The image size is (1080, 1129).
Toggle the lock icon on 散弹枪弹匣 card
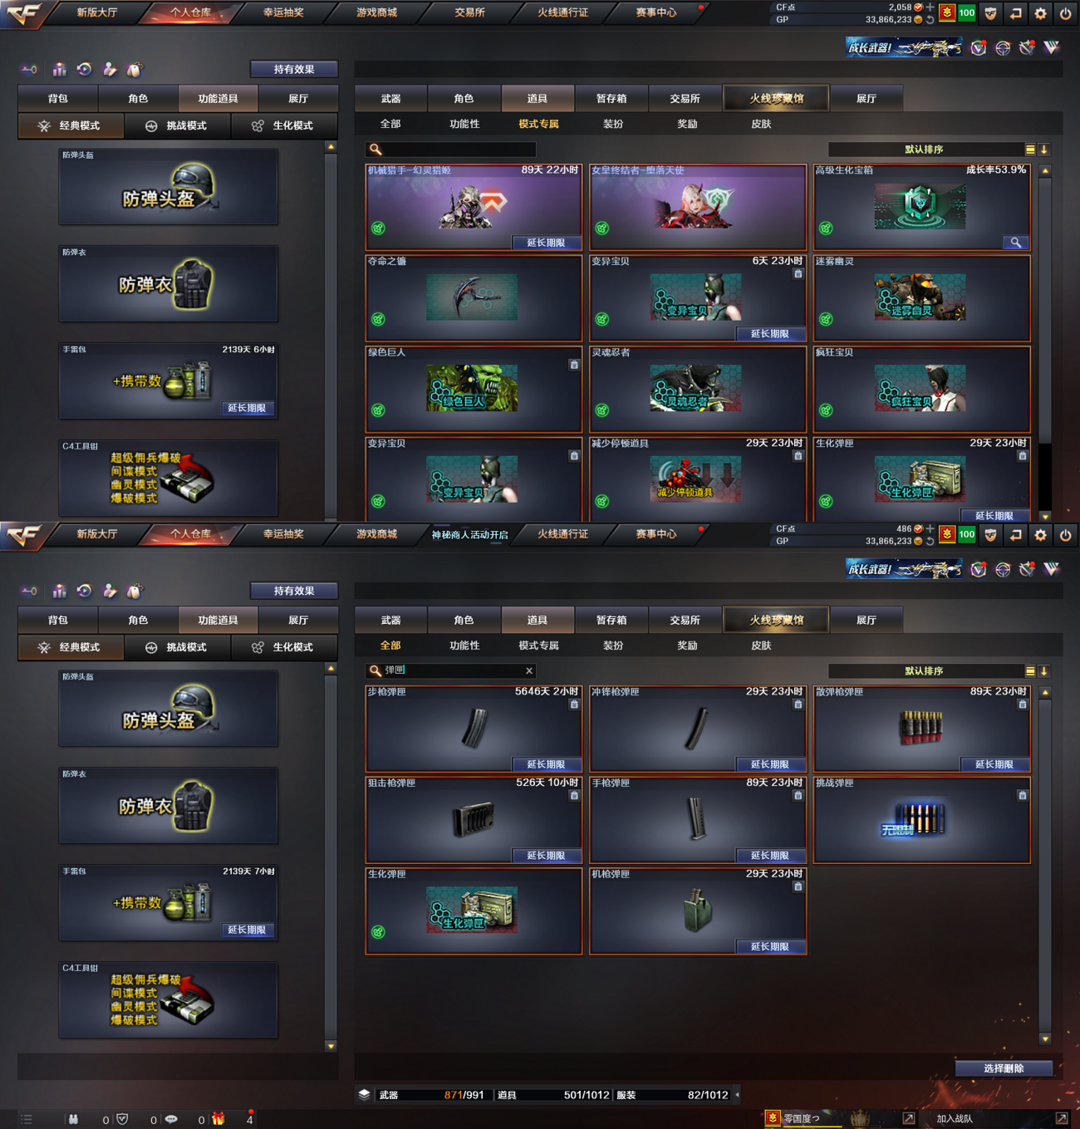tap(1022, 705)
